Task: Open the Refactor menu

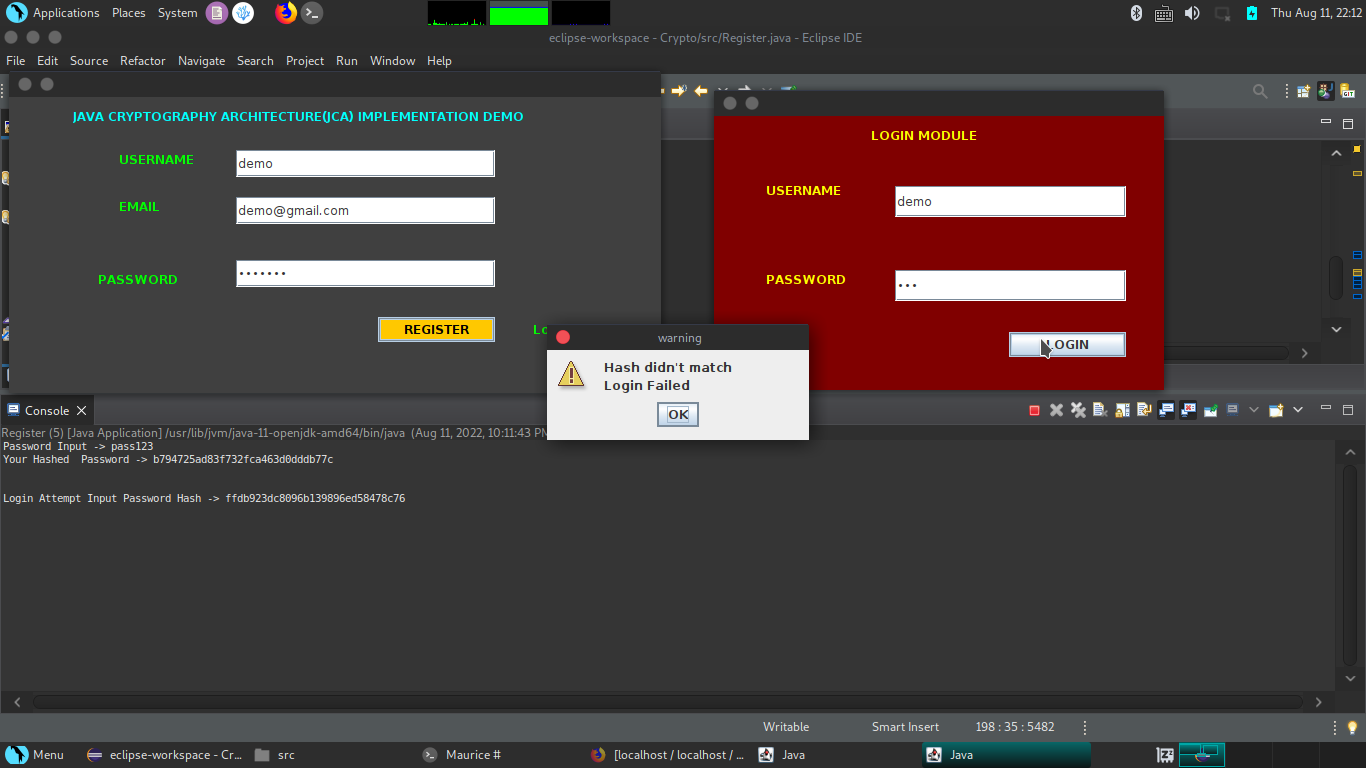Action: [143, 61]
